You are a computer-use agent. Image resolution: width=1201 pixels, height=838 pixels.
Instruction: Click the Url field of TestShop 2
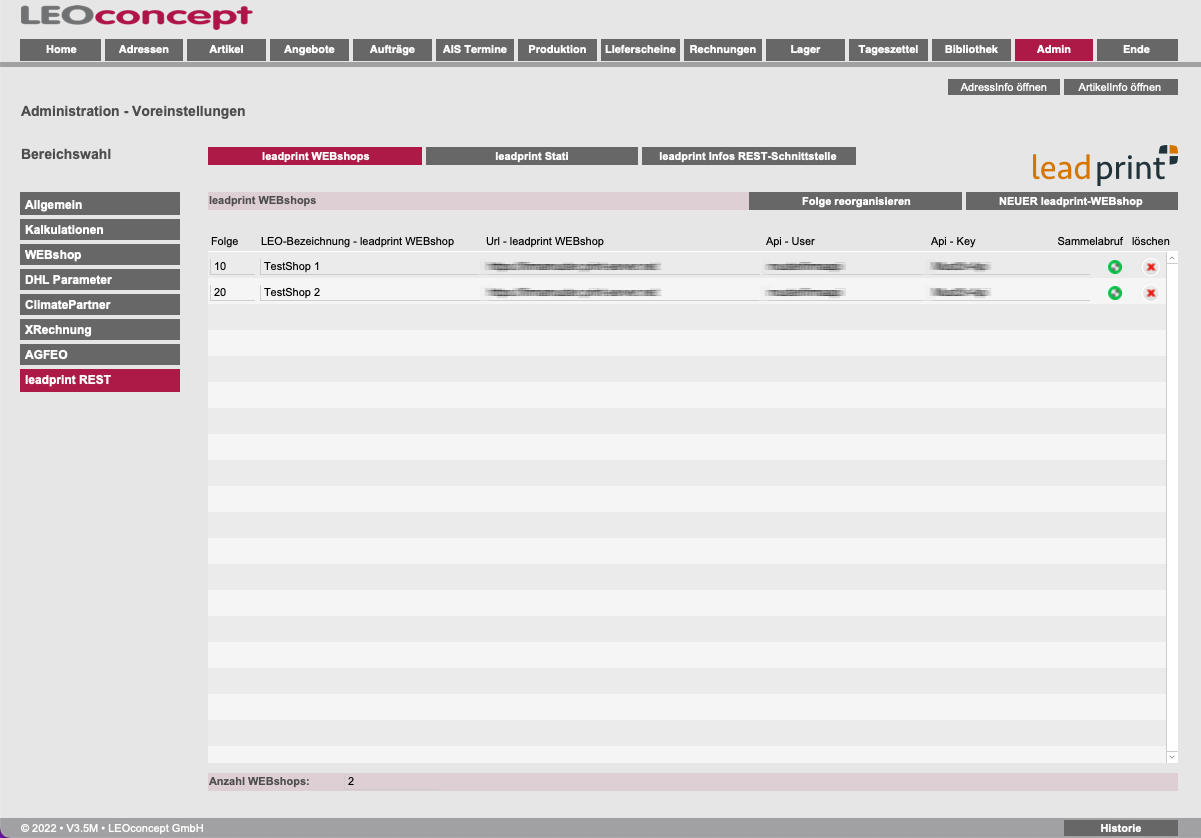coord(621,292)
